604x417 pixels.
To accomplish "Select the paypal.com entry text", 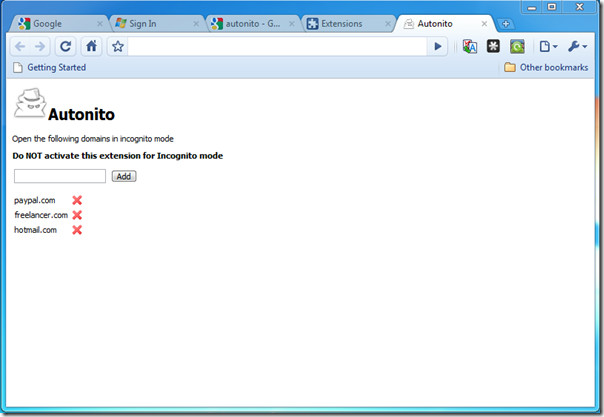I will (x=35, y=201).
